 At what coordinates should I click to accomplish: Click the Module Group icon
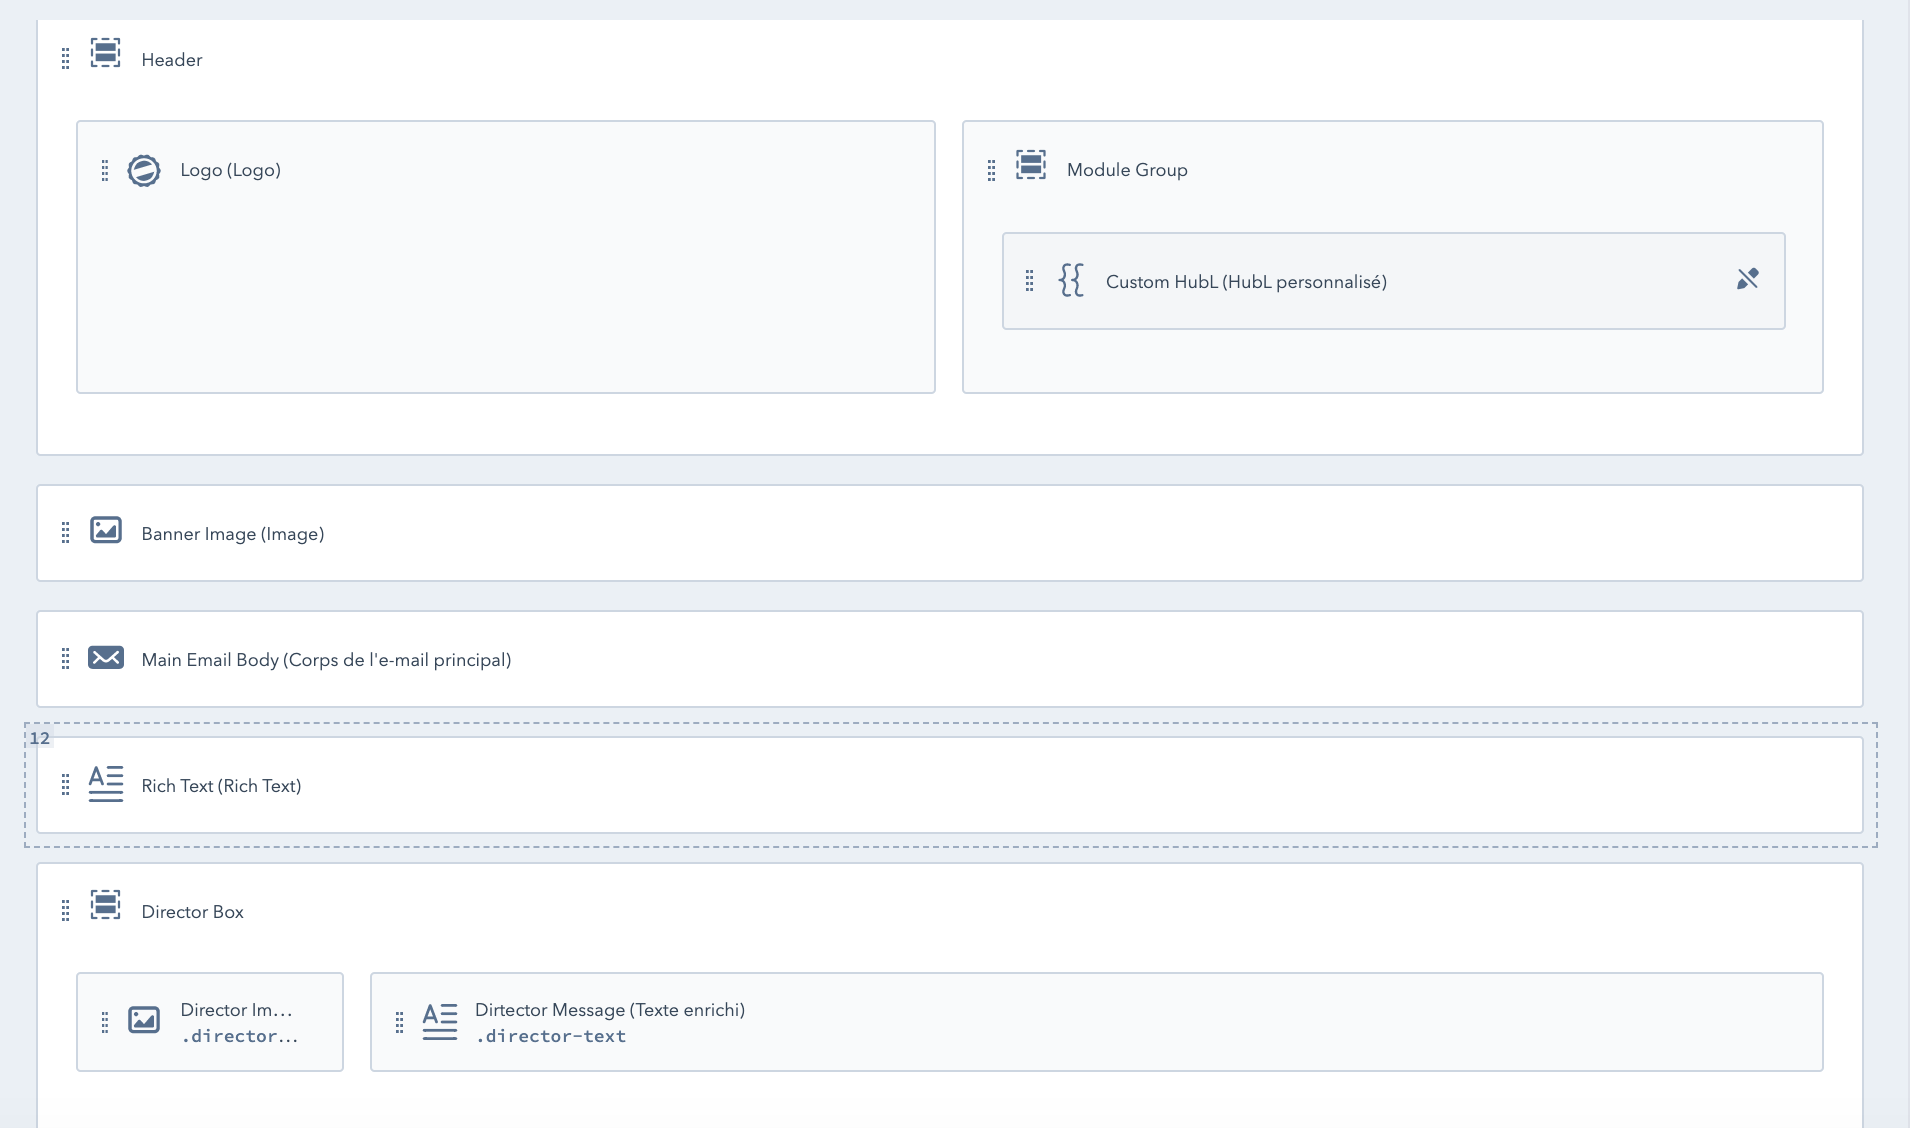(1031, 164)
